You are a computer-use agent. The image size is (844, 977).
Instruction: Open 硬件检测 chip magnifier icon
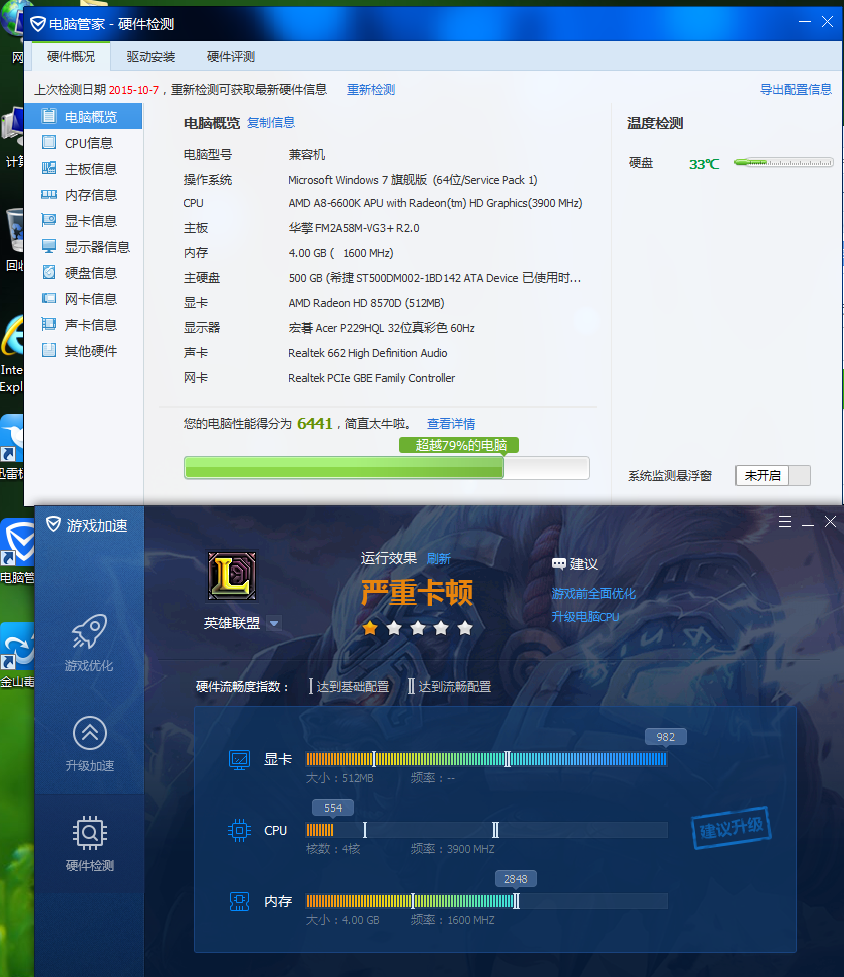coord(90,833)
